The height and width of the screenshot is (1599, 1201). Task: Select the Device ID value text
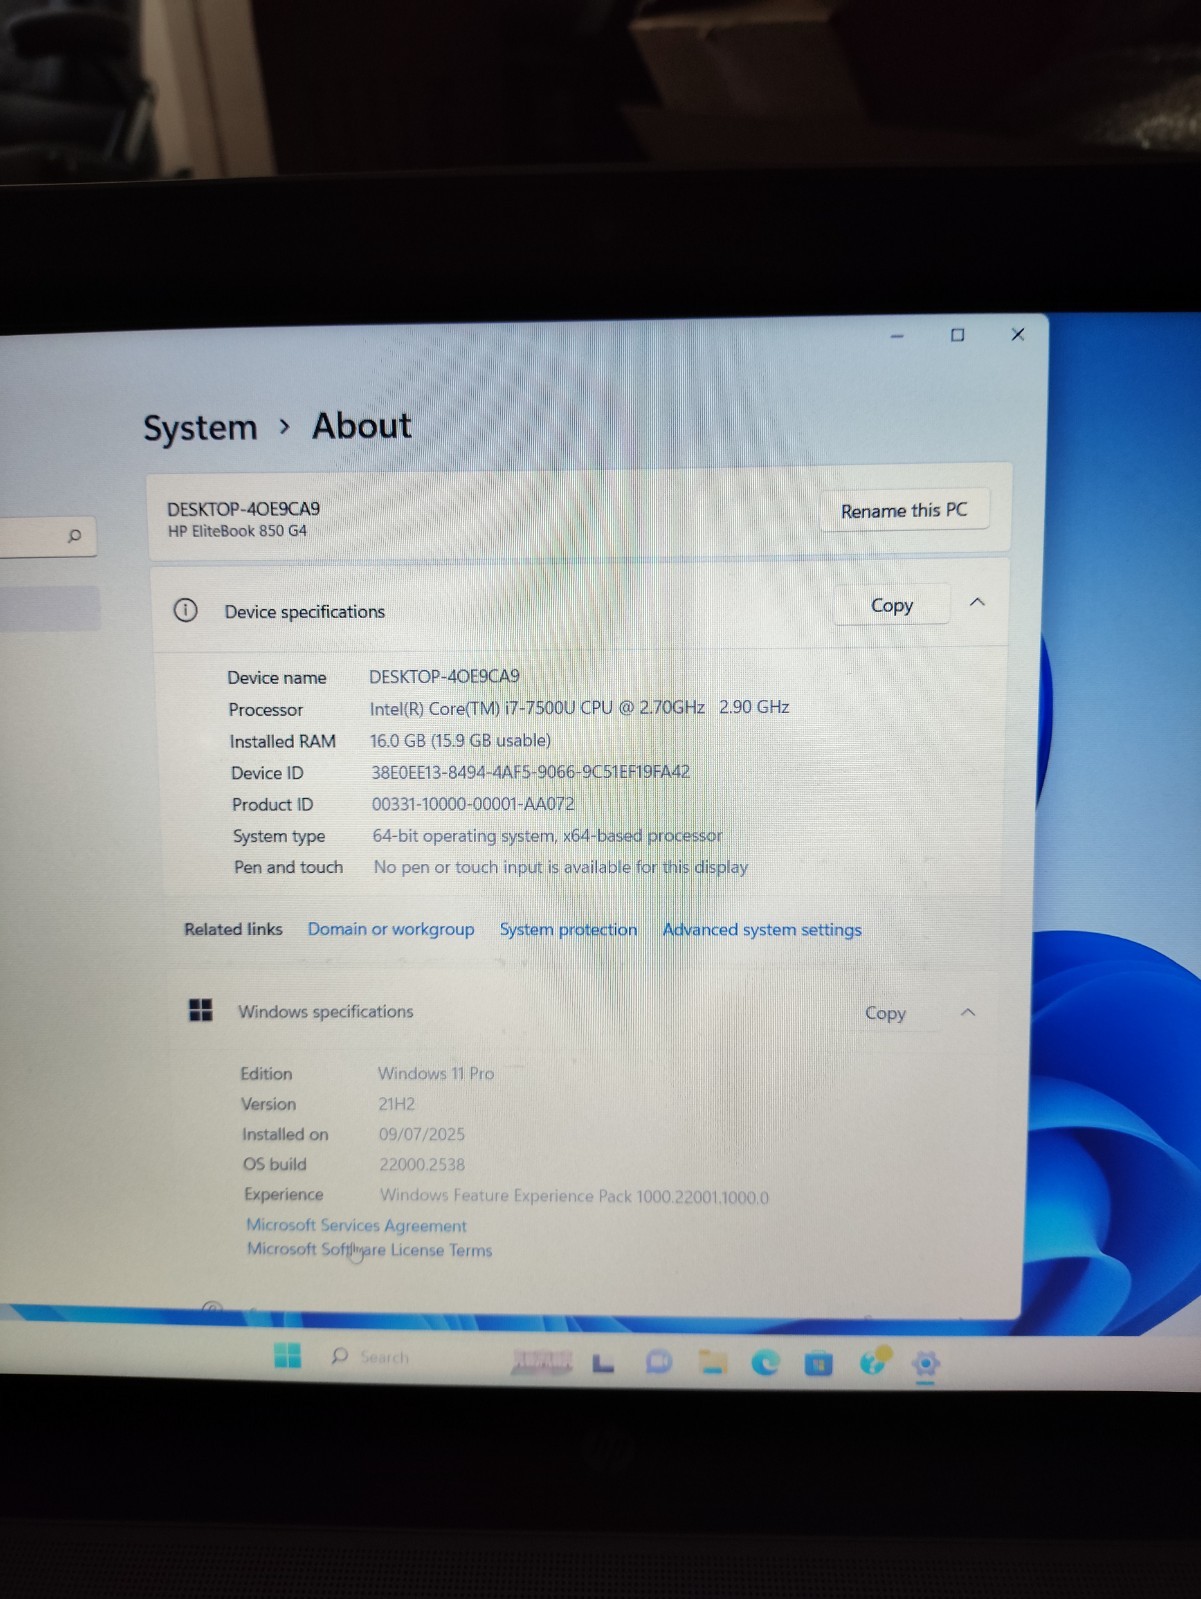click(x=530, y=772)
